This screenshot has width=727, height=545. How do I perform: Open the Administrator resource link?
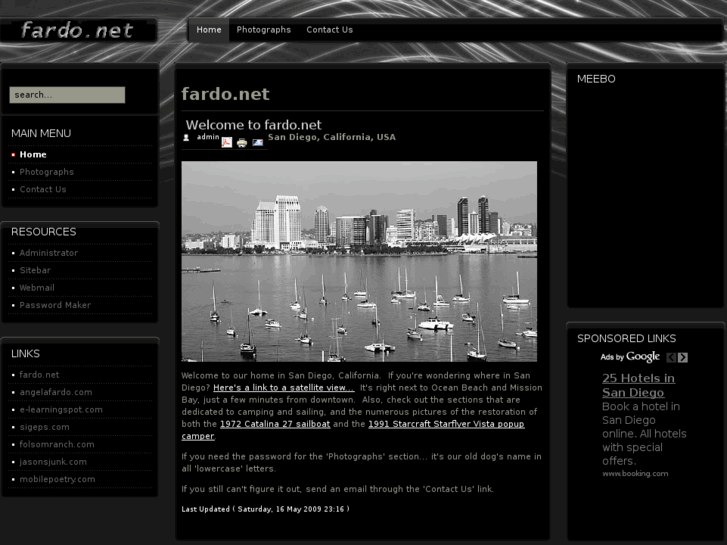[49, 253]
